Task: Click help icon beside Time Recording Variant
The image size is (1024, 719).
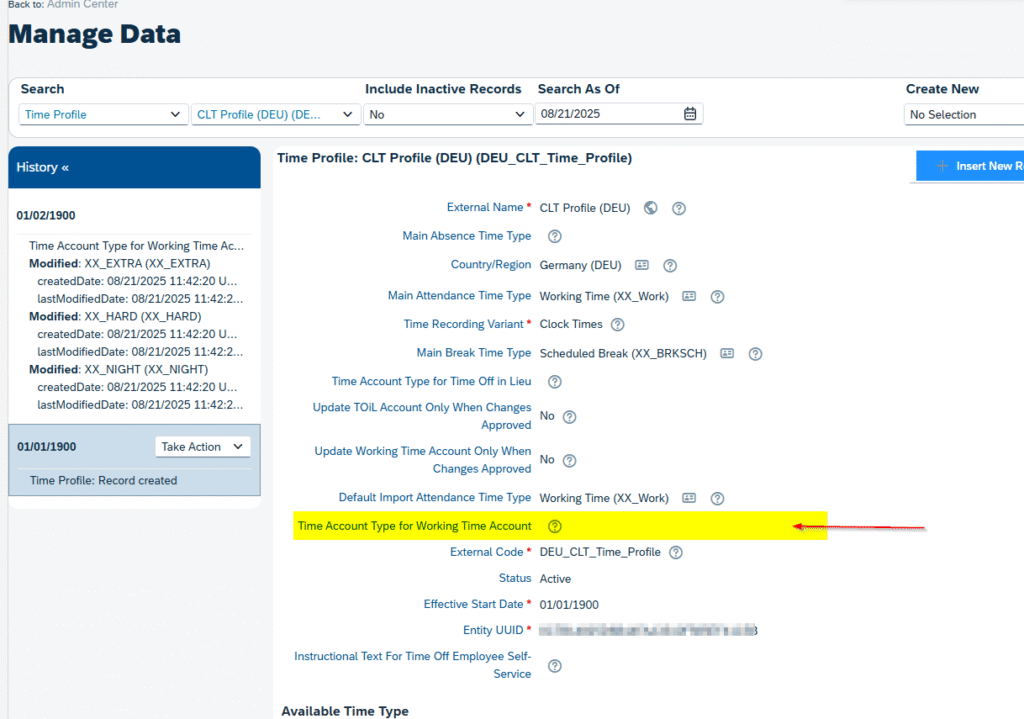Action: (x=618, y=325)
